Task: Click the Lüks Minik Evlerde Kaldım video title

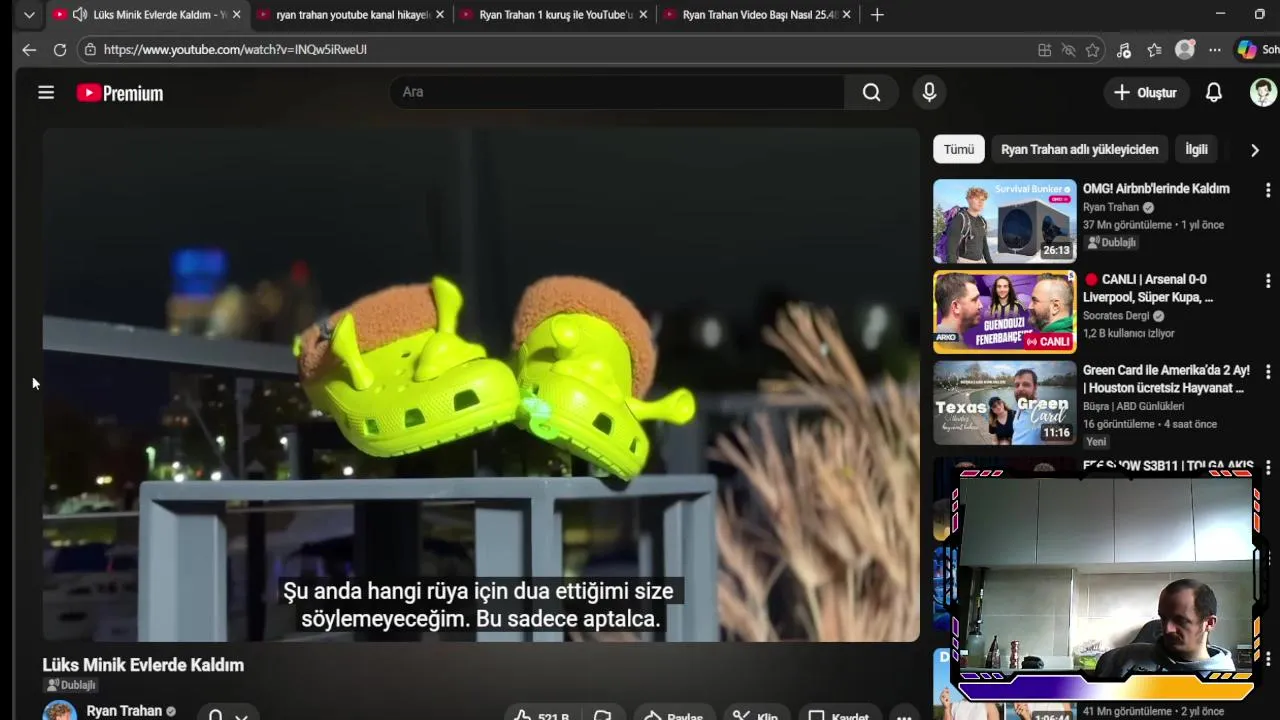Action: coord(143,665)
